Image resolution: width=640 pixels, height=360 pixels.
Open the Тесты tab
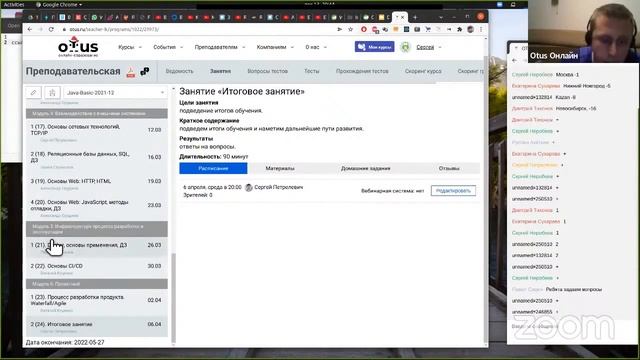[x=311, y=71]
